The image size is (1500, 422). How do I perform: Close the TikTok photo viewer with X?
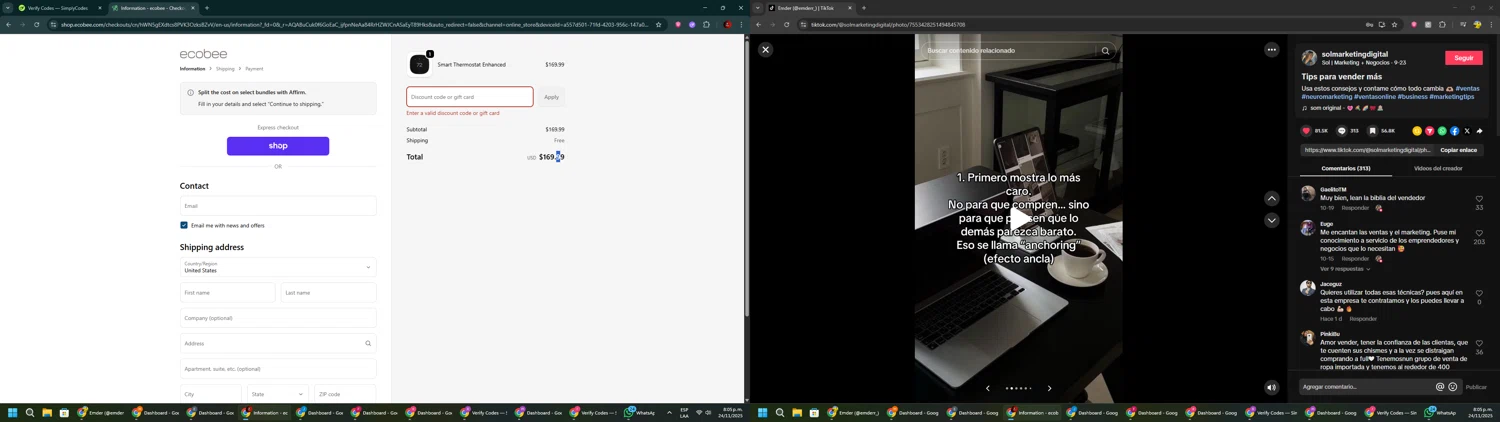tap(765, 49)
